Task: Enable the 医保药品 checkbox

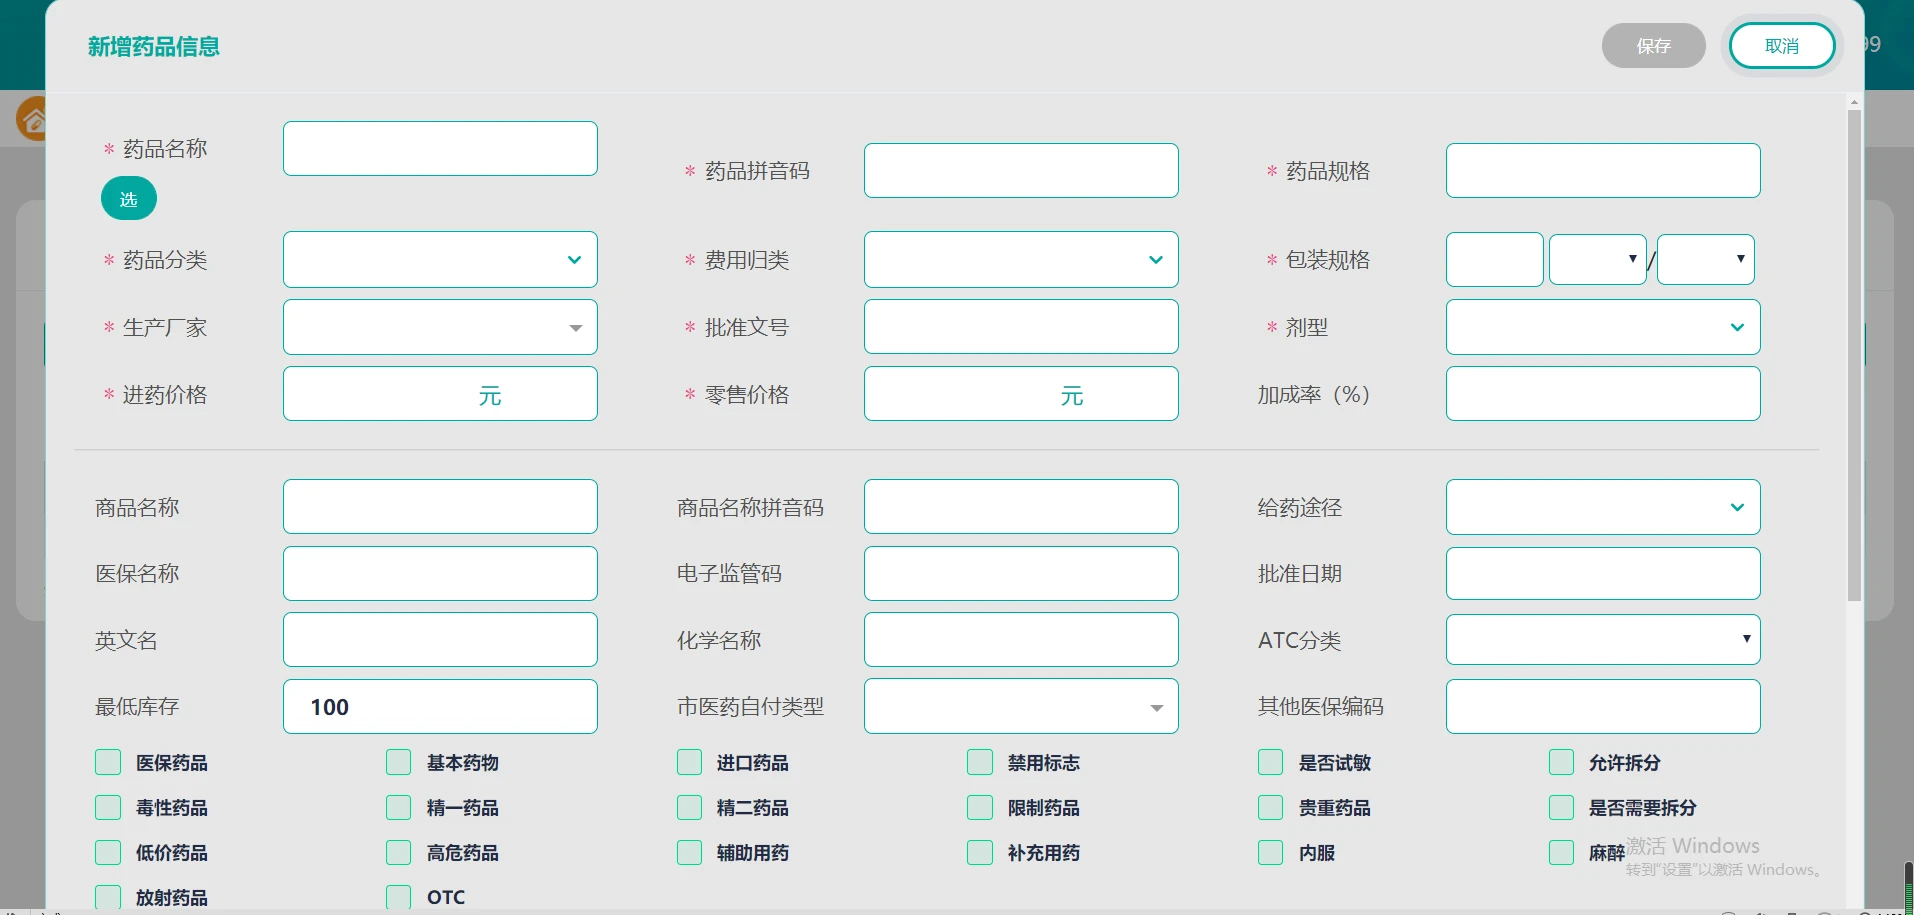Action: pyautogui.click(x=107, y=762)
